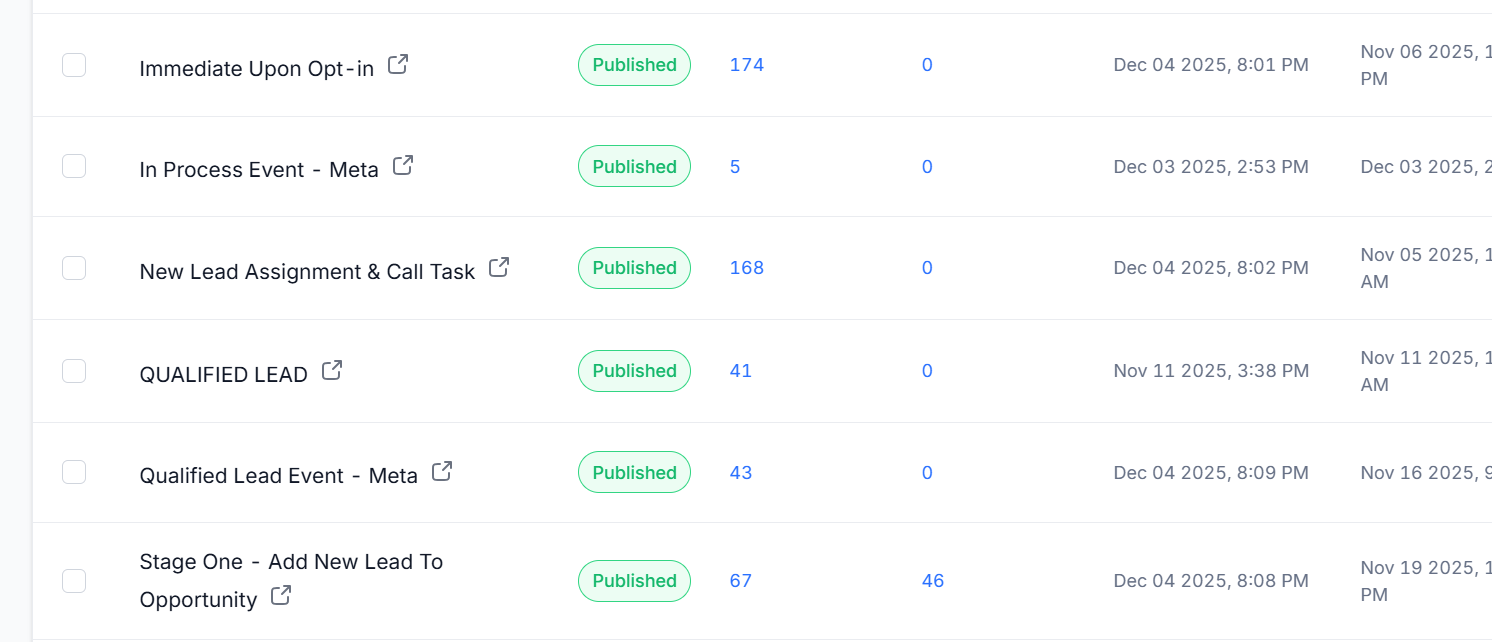The width and height of the screenshot is (1492, 642).
Task: Select New Lead Assignment & Call Task checkbox
Action: (74, 268)
